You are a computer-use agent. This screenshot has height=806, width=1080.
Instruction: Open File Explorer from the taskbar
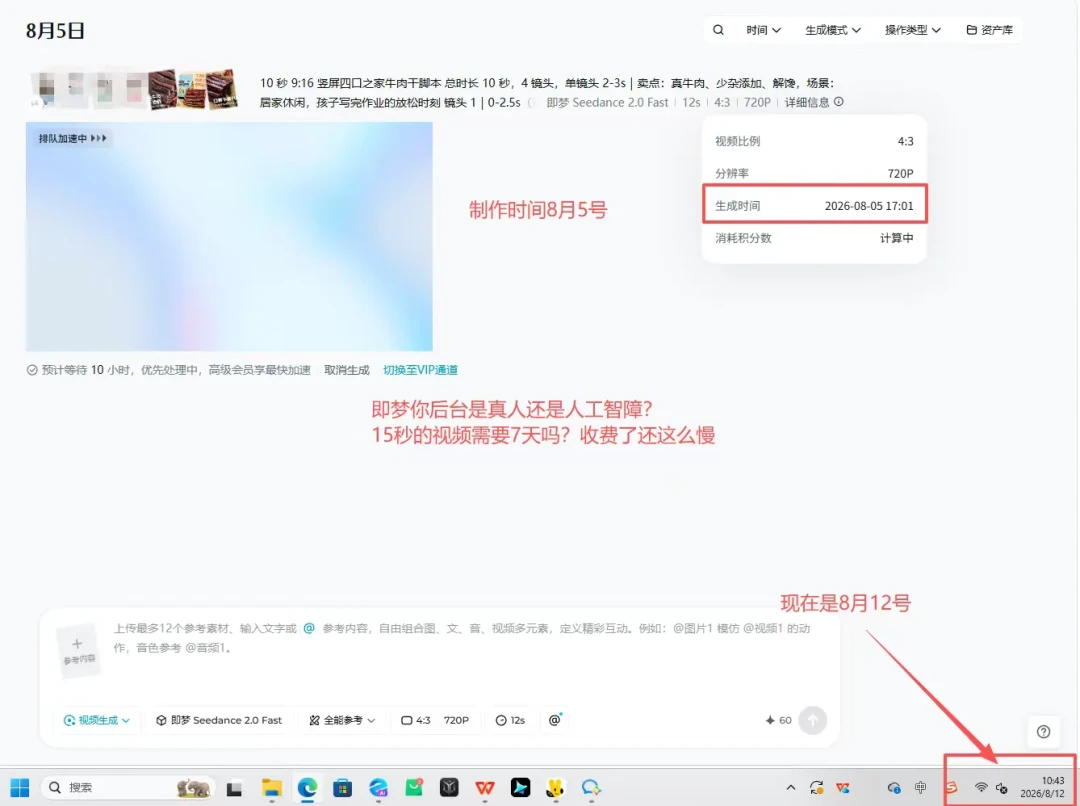point(271,787)
